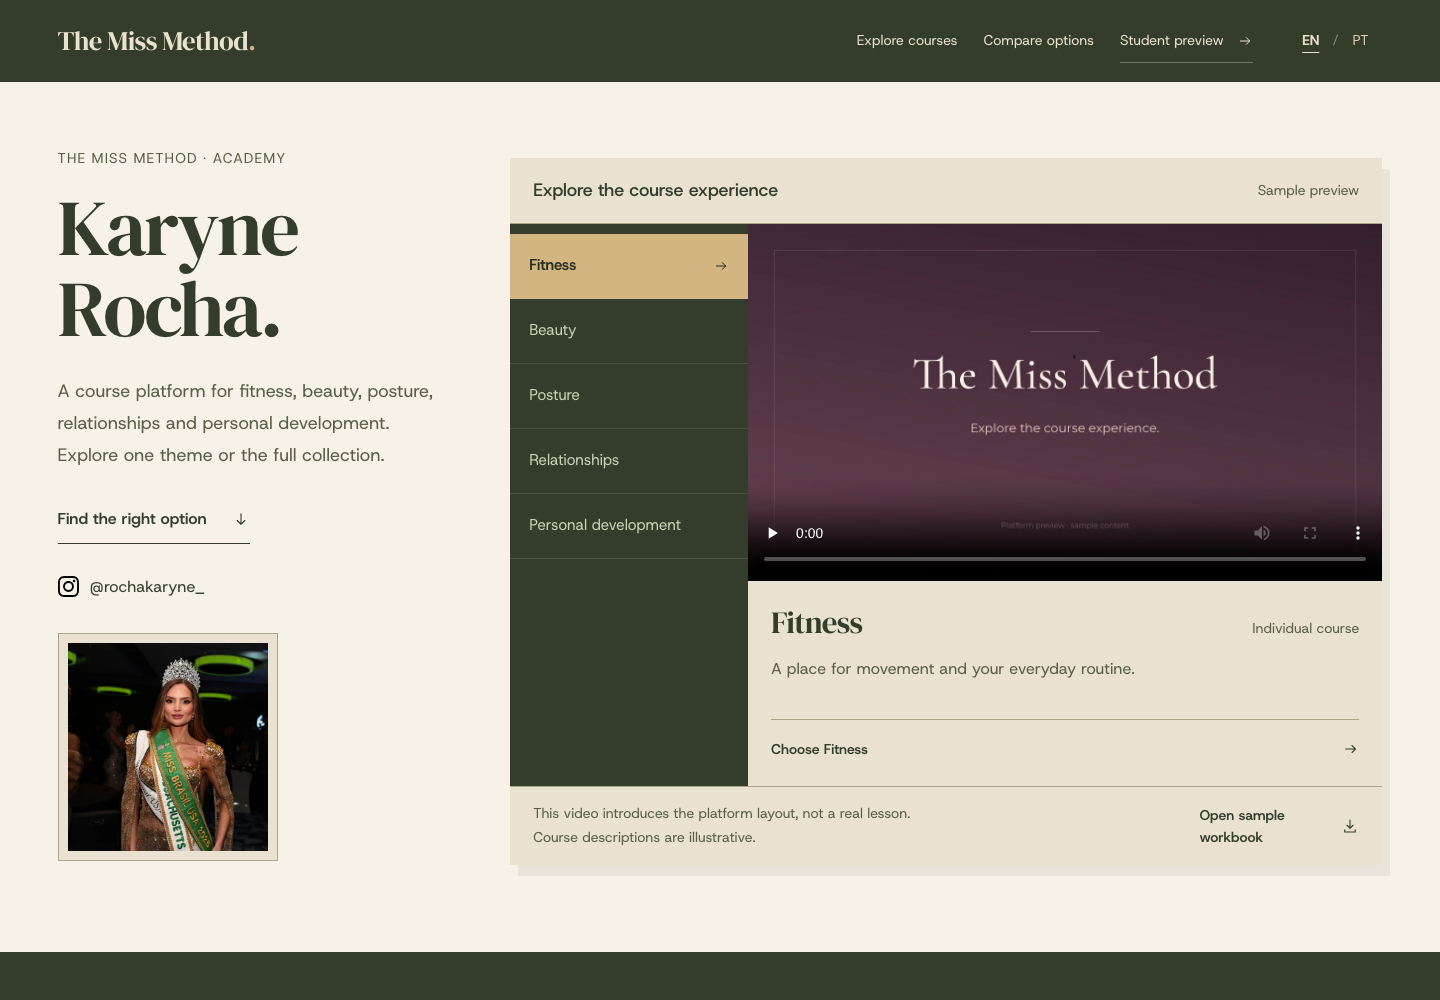Select the Beauty course tab
Viewport: 1440px width, 1000px height.
629,331
